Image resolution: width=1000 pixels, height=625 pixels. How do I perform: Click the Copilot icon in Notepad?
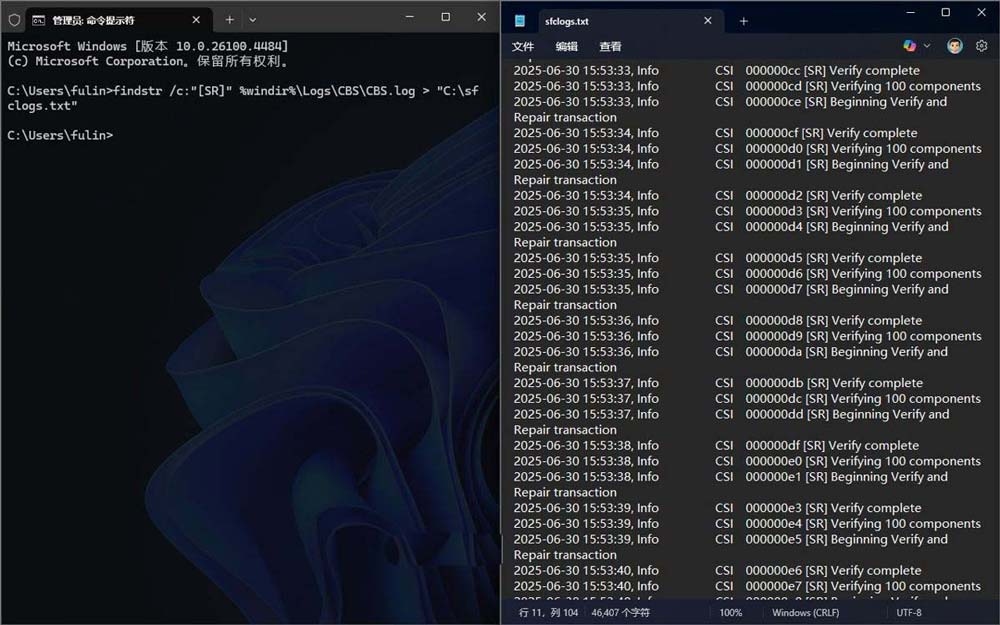tap(909, 45)
